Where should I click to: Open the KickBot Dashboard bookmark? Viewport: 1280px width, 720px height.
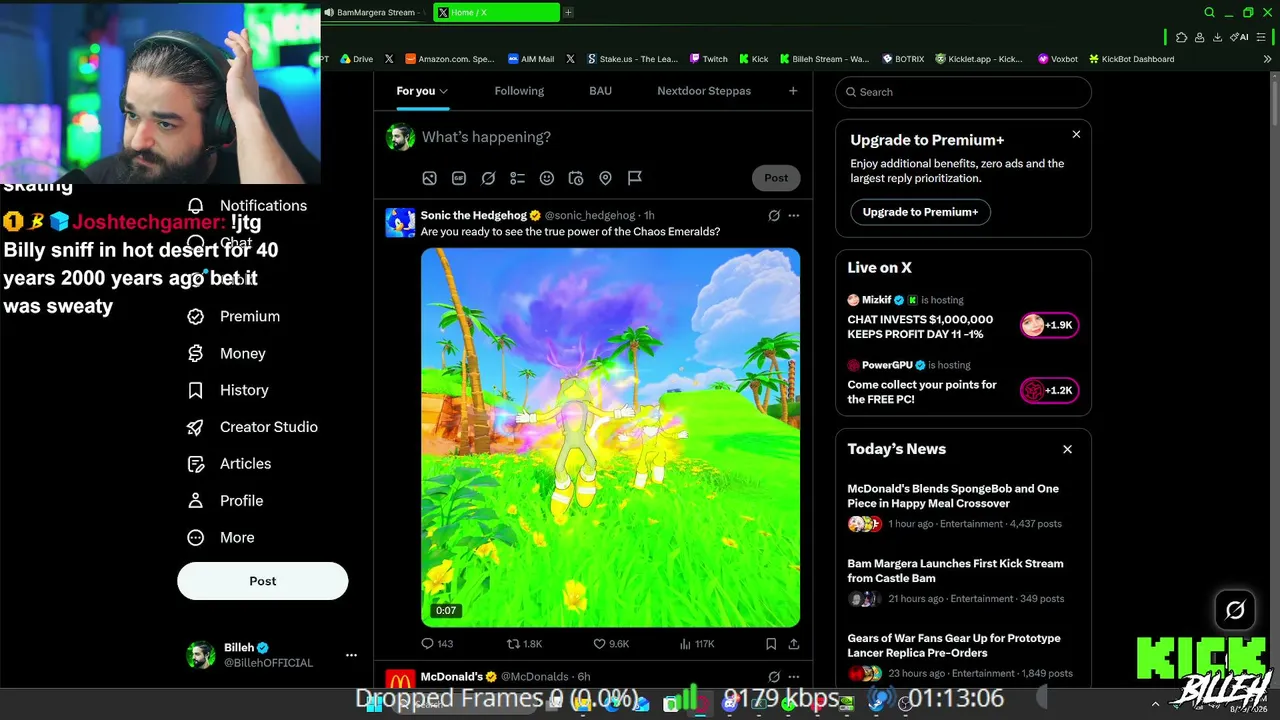(1131, 59)
